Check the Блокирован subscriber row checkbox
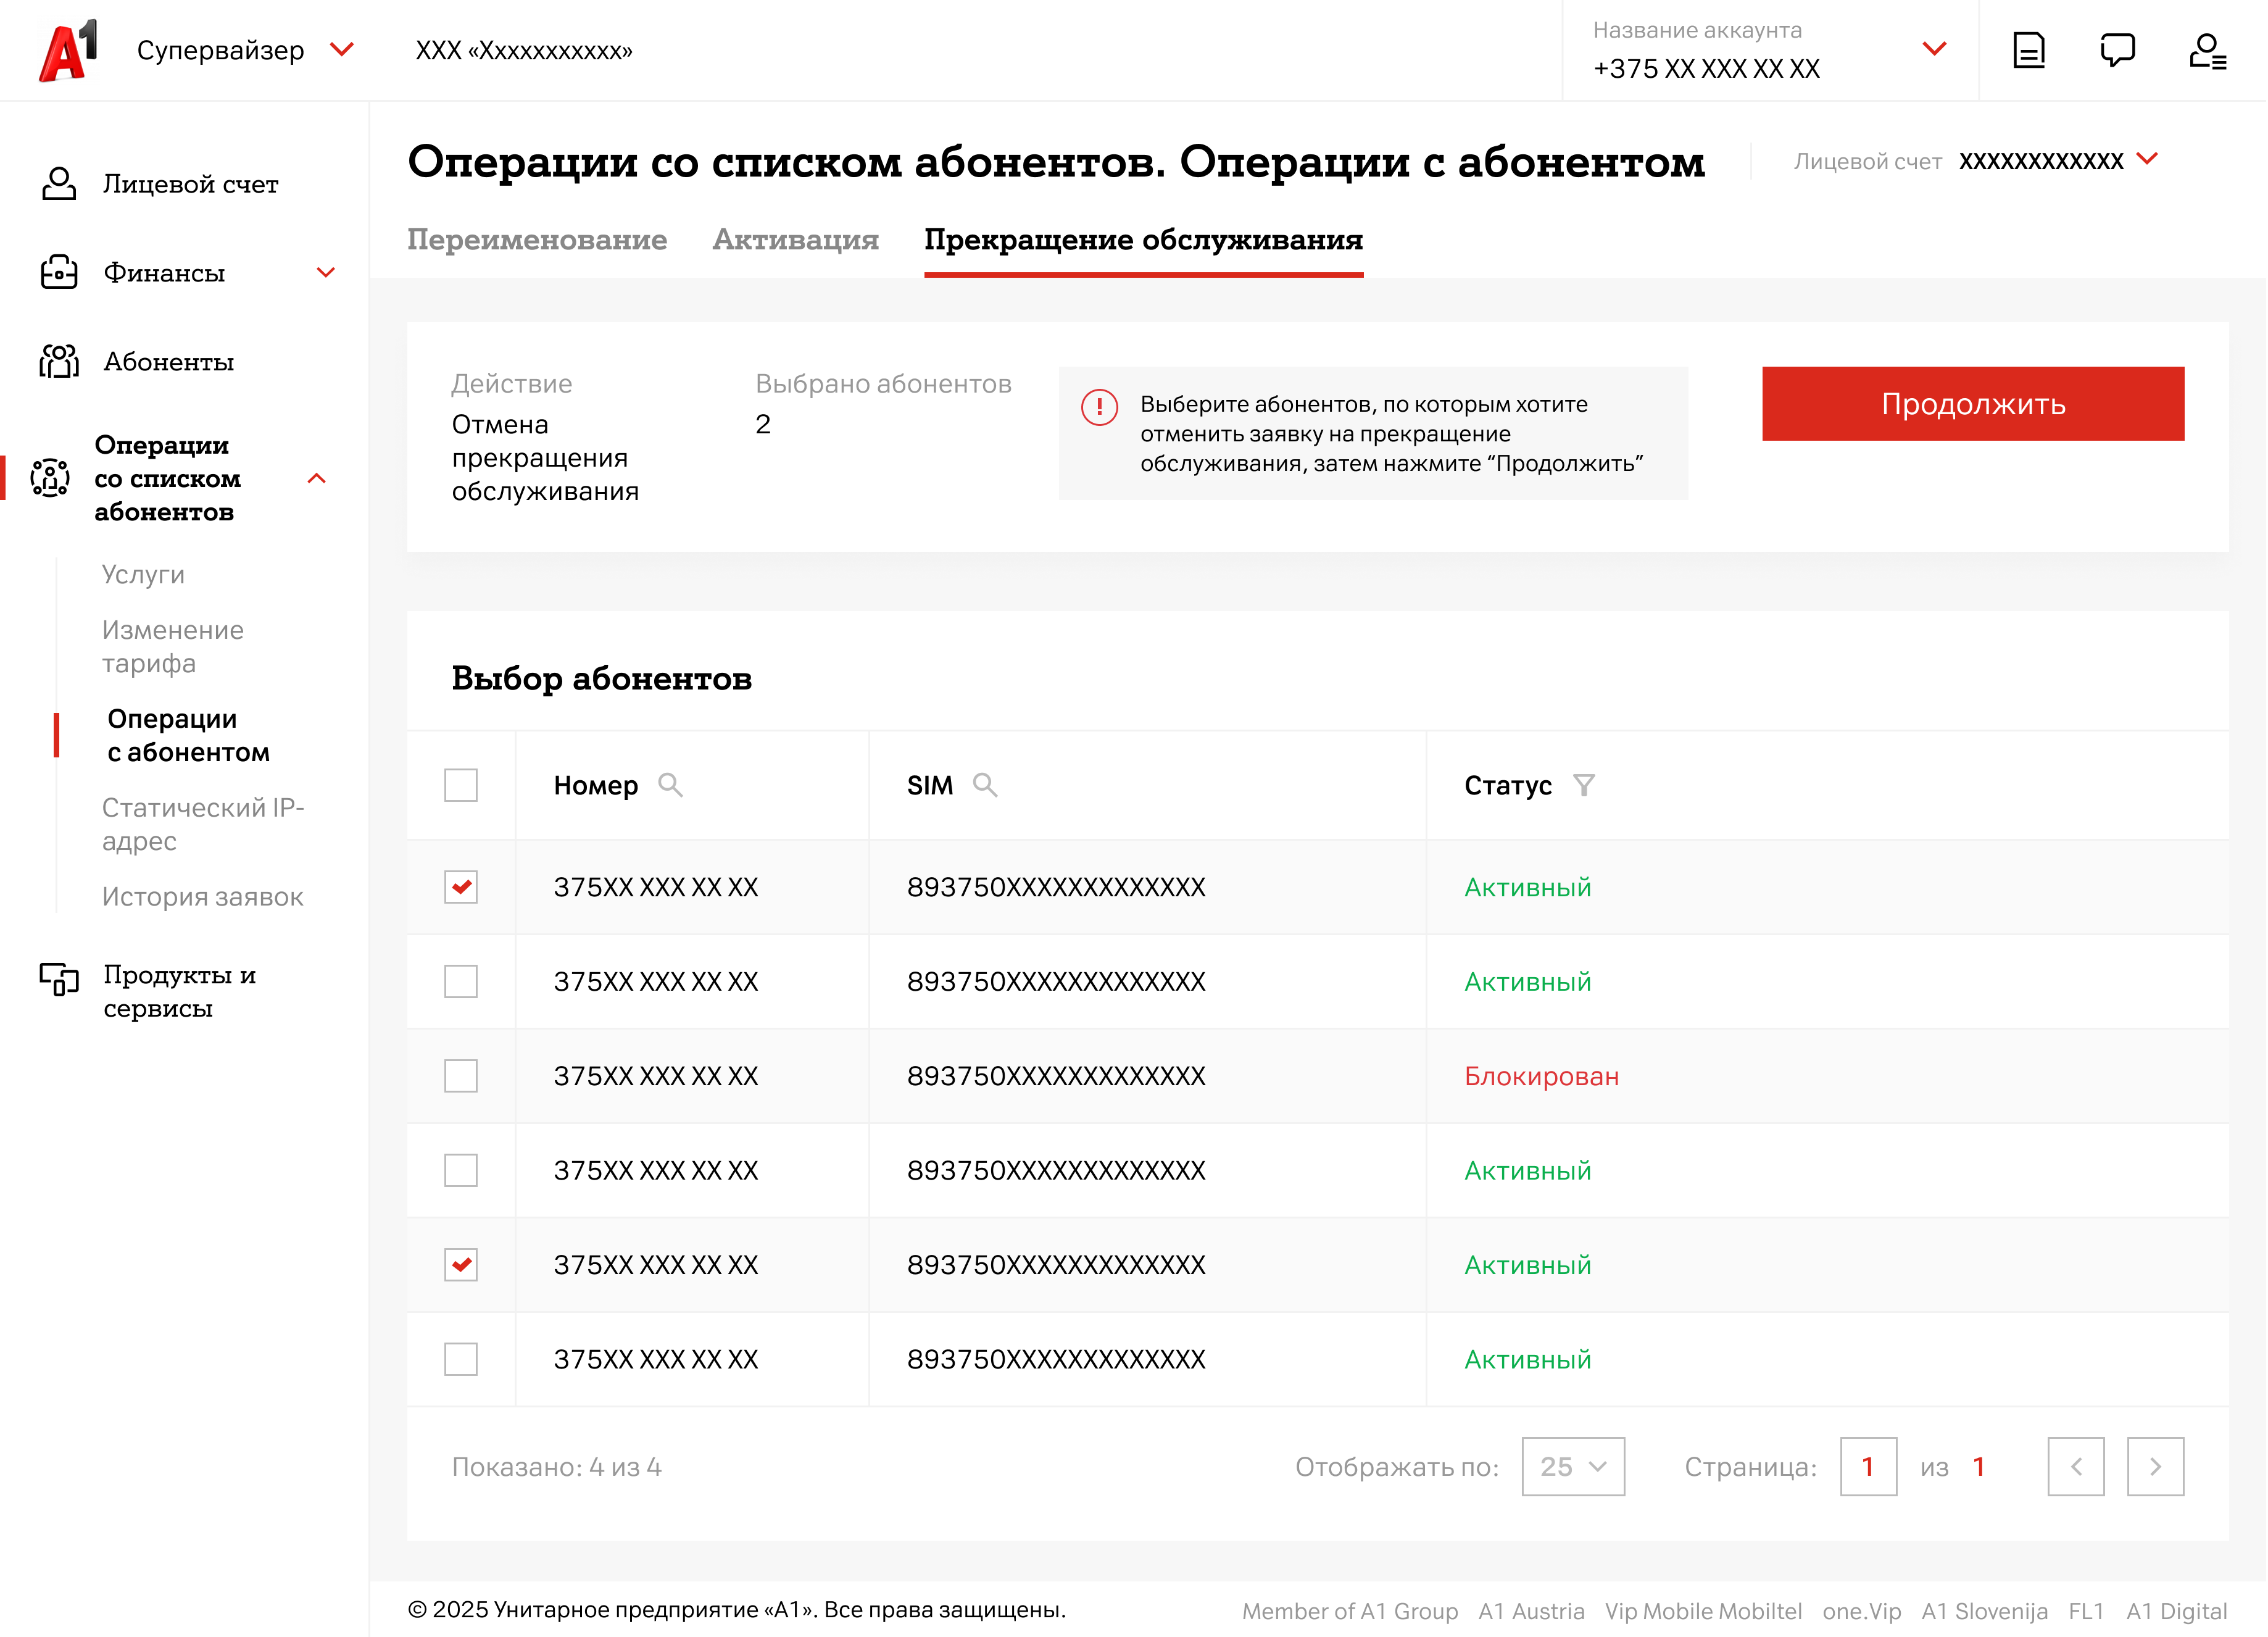 click(461, 1076)
